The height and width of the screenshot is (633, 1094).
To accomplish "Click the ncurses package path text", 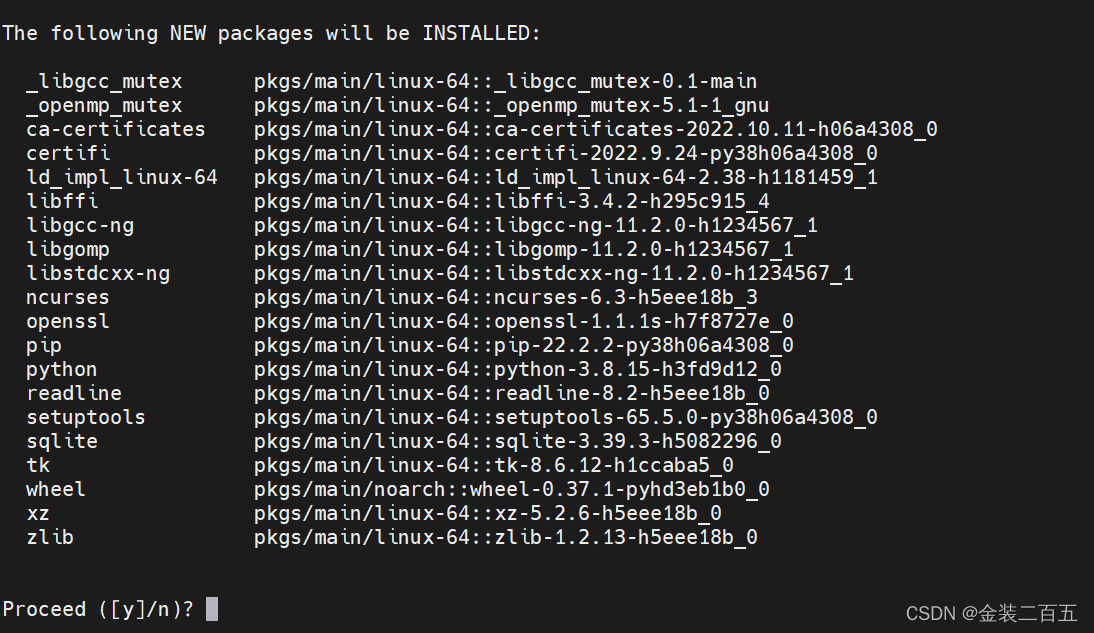I will tap(506, 297).
